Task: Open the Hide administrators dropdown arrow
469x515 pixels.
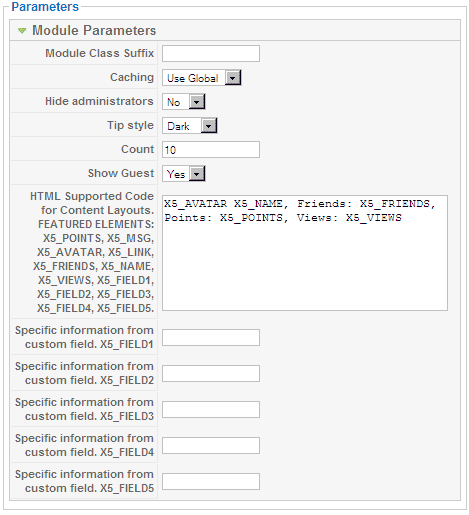Action: [197, 102]
